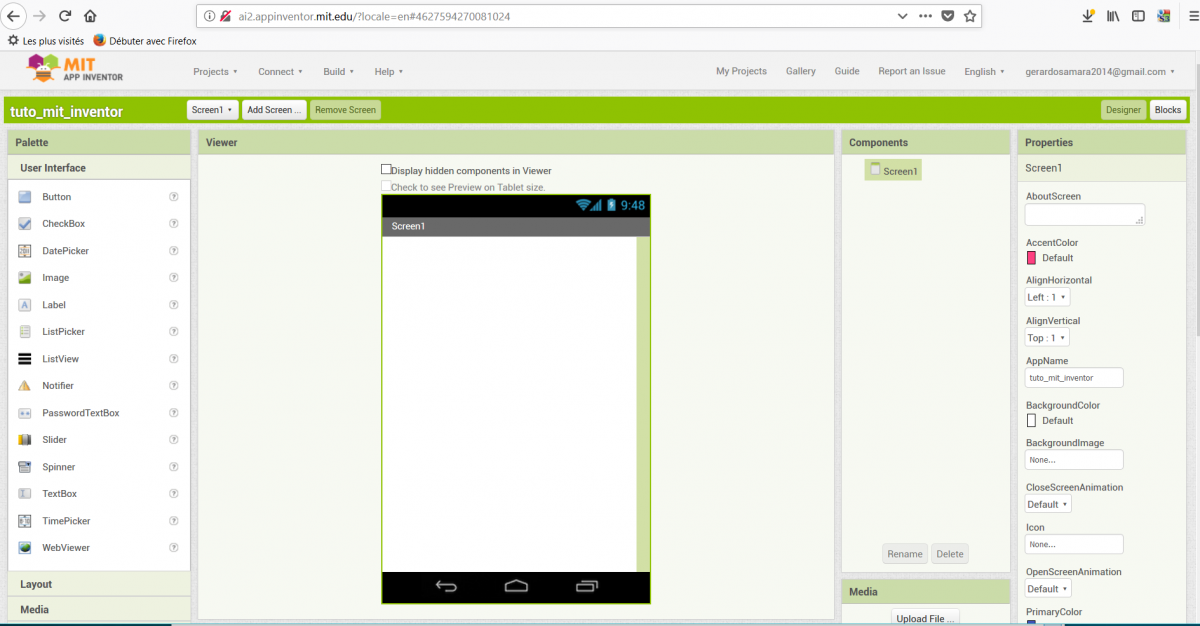Select the CheckBox palette icon
The height and width of the screenshot is (626, 1200).
[25, 224]
